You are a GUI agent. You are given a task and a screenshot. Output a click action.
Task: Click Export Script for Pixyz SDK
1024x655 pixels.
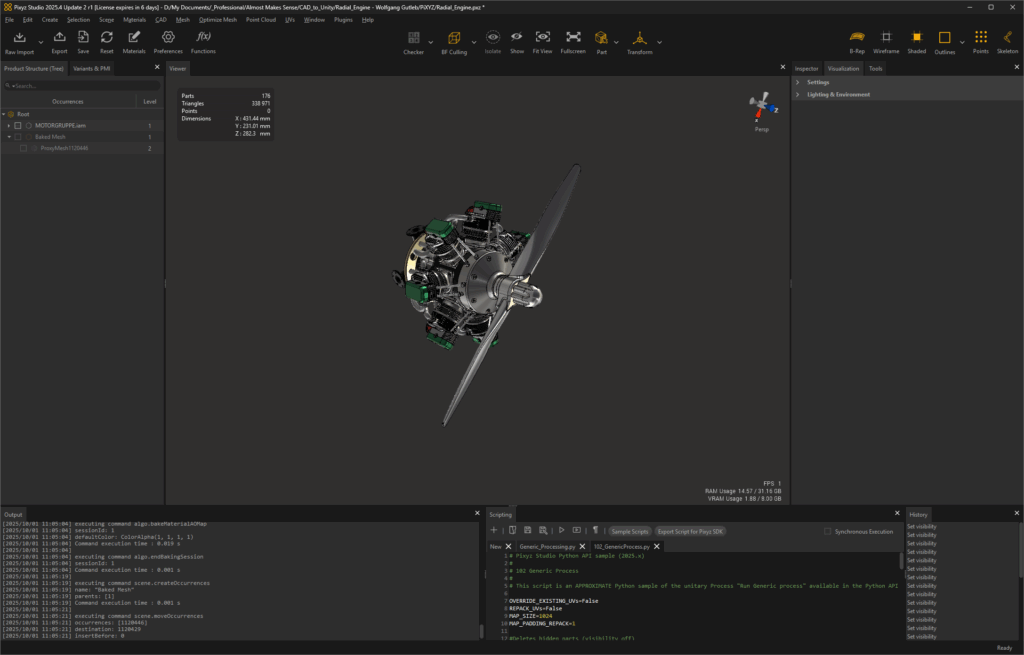pos(691,531)
